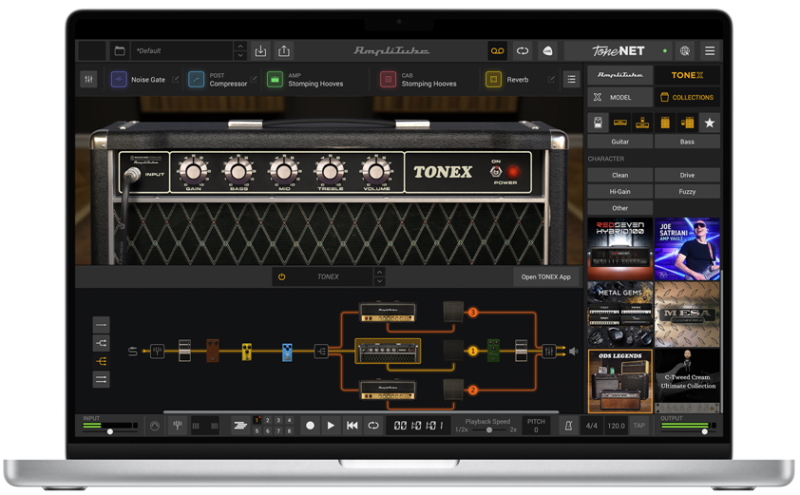Switch to the TONEX browser tab
The width and height of the screenshot is (800, 495).
[687, 75]
